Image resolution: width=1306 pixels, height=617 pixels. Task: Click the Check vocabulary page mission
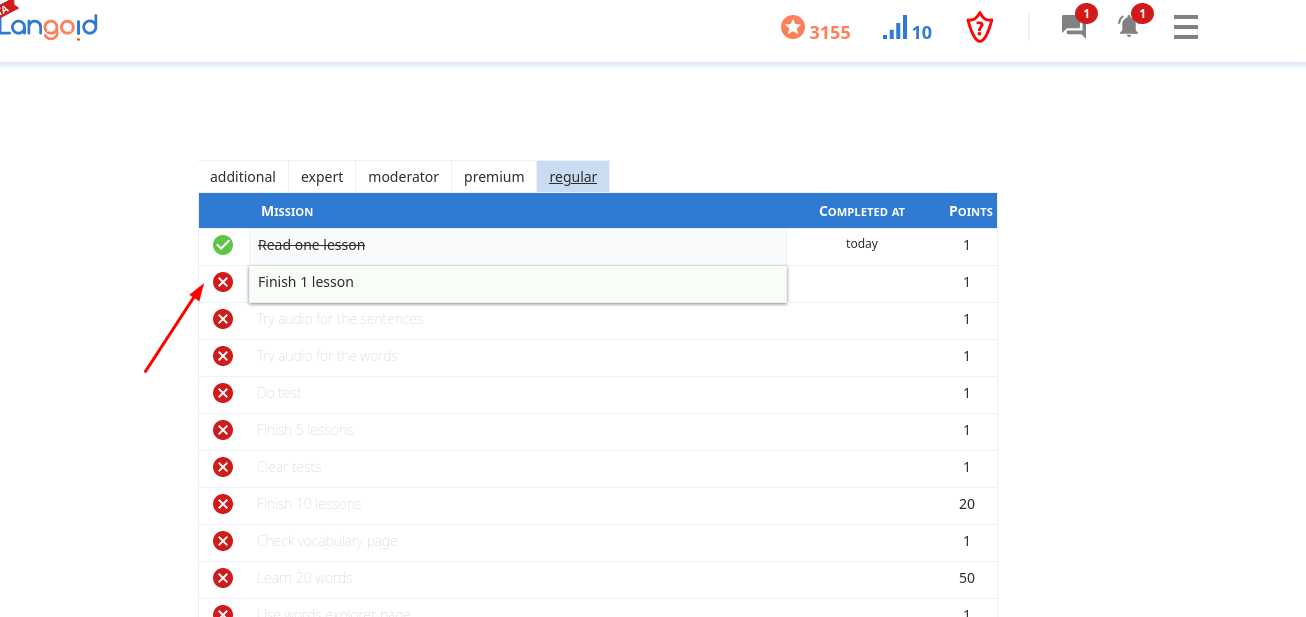pos(327,541)
